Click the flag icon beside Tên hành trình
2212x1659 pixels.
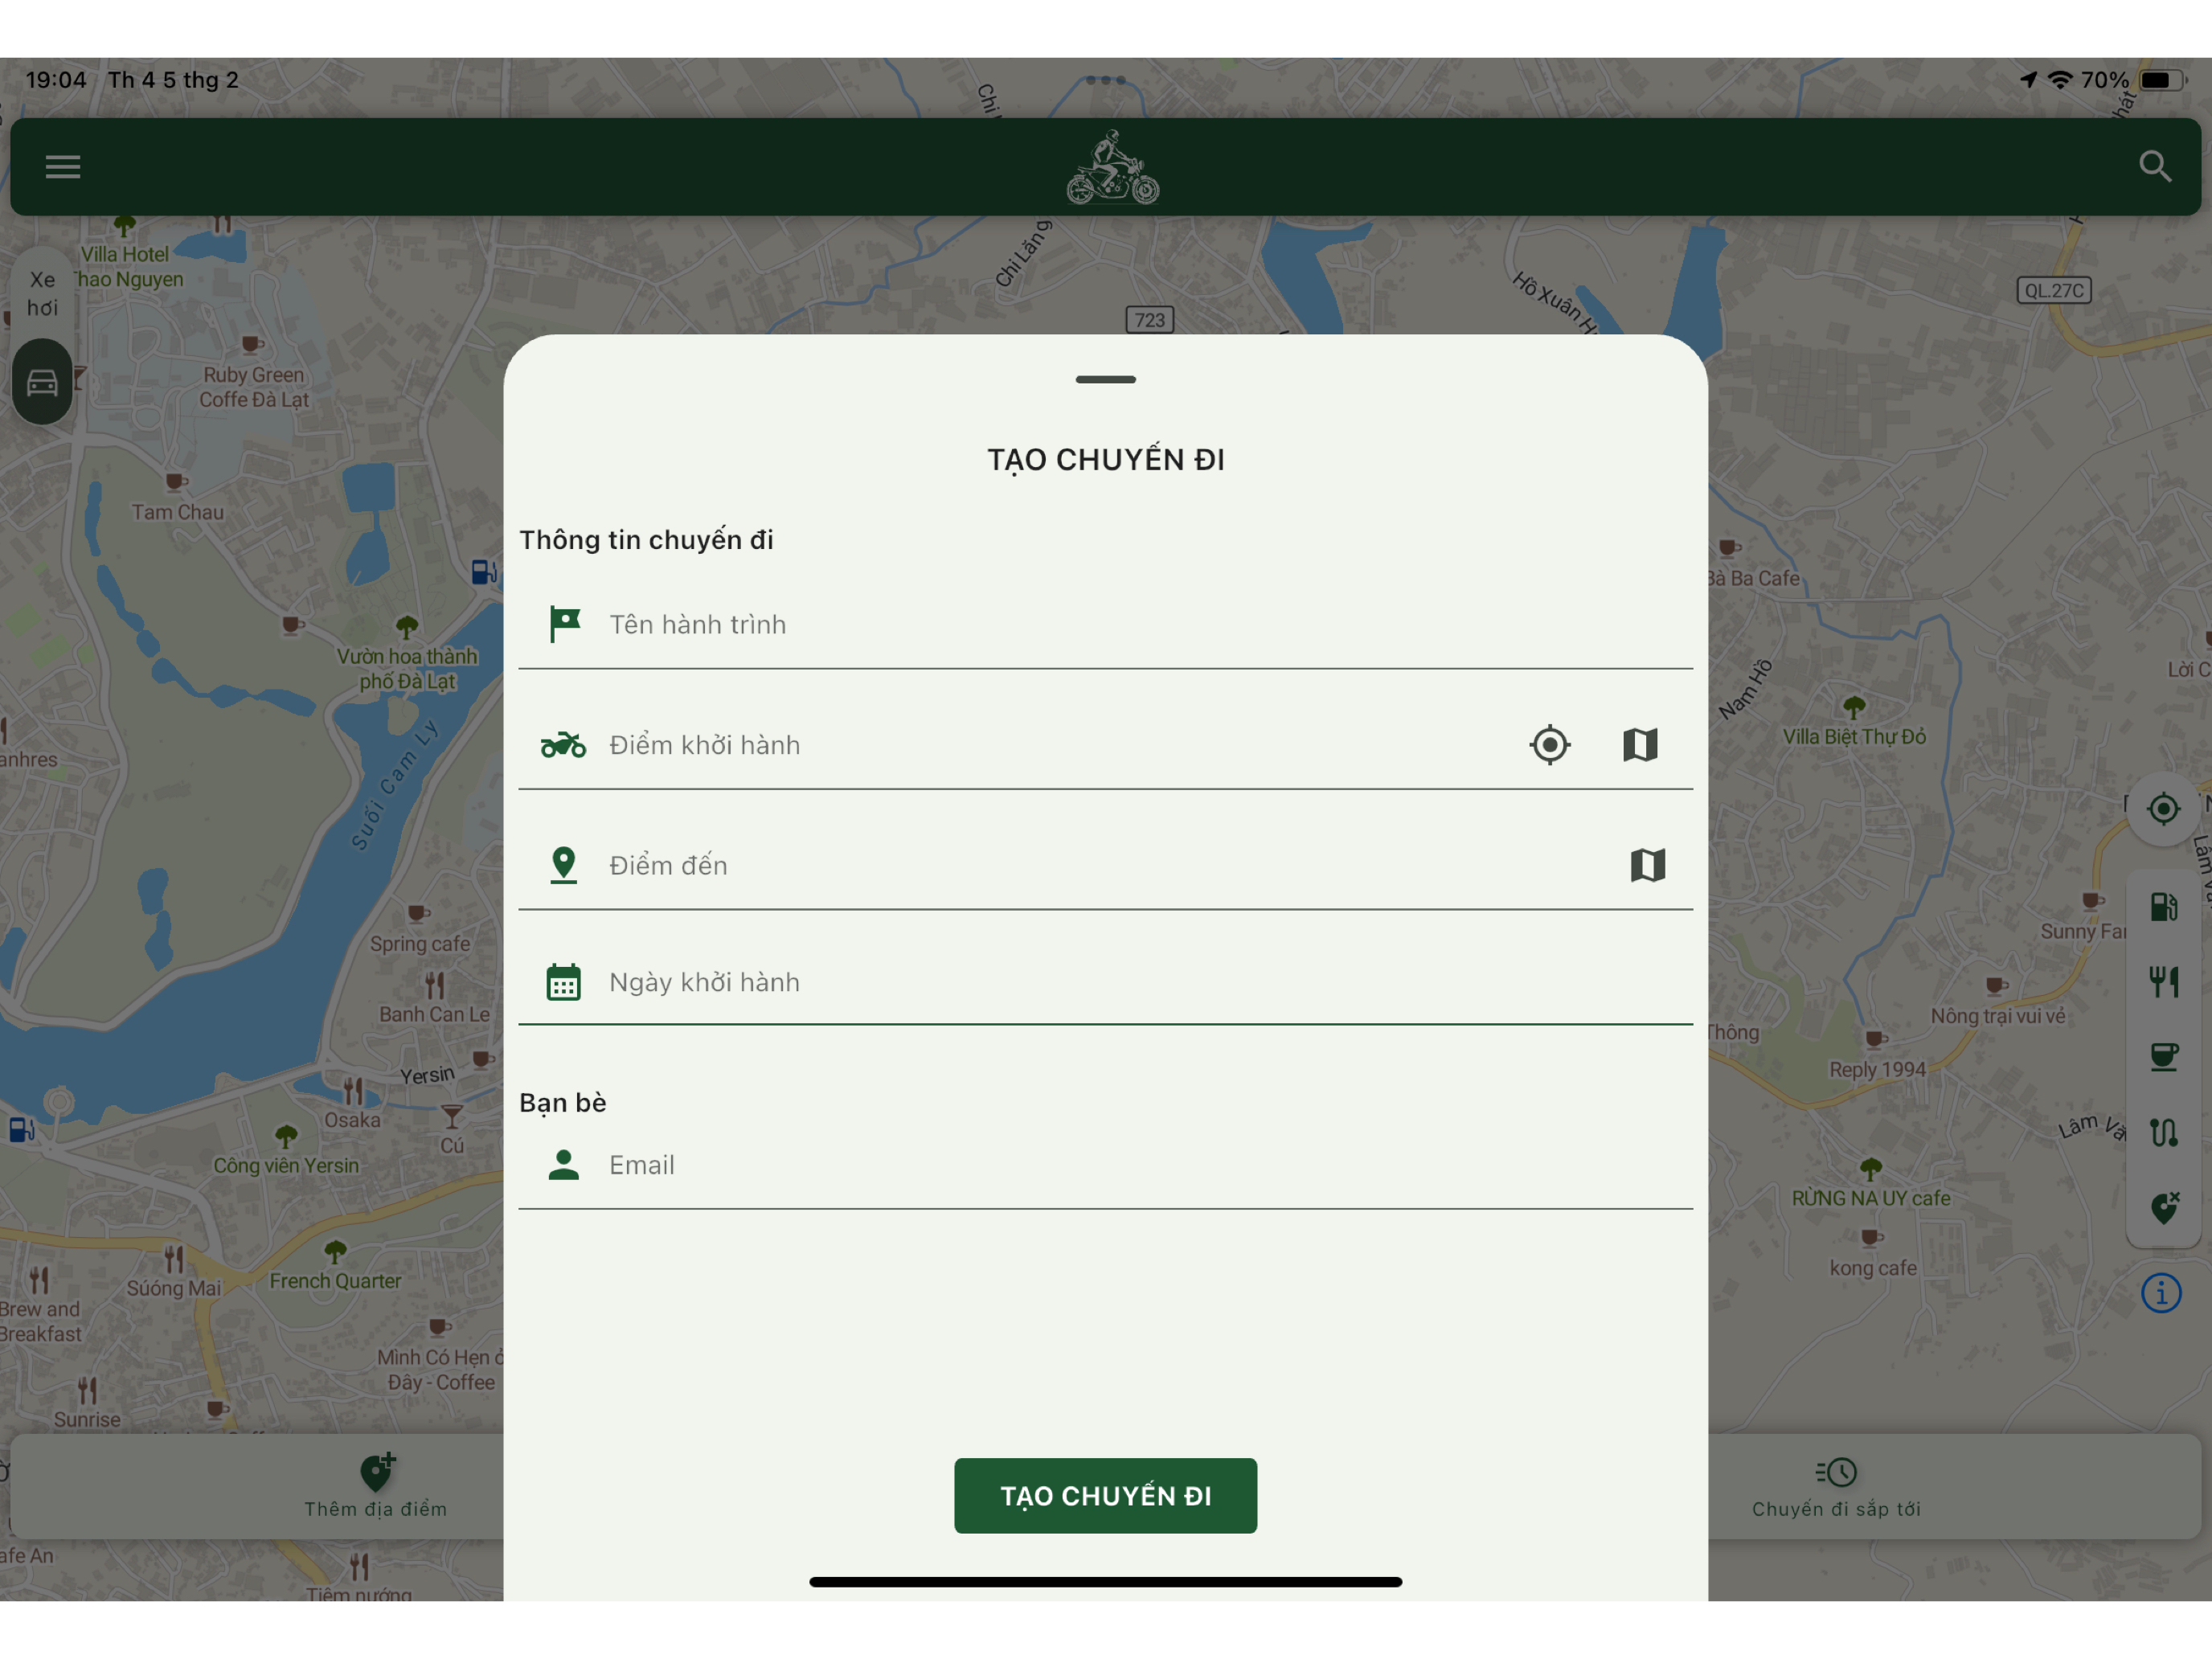(x=564, y=624)
